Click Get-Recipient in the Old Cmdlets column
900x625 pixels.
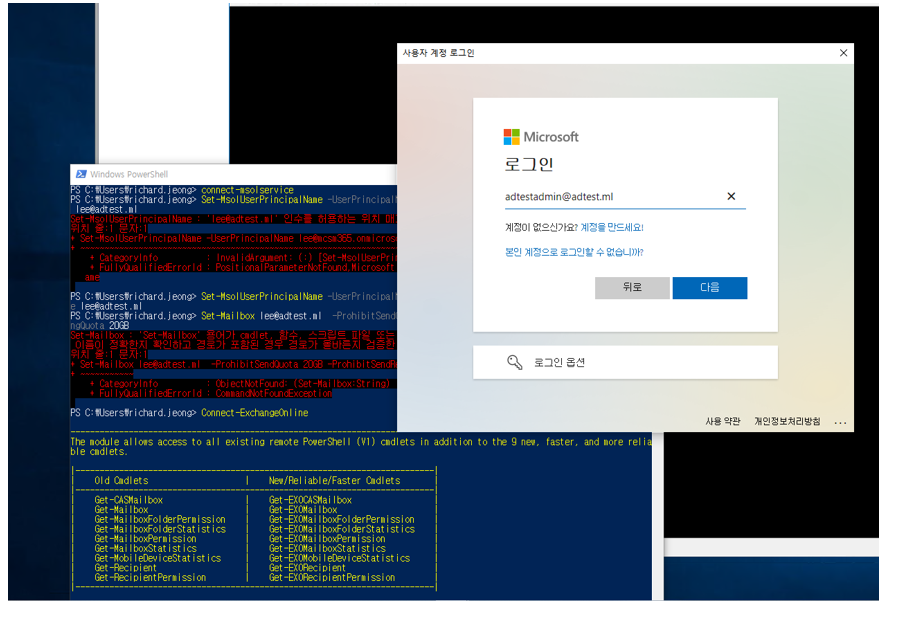tap(126, 568)
